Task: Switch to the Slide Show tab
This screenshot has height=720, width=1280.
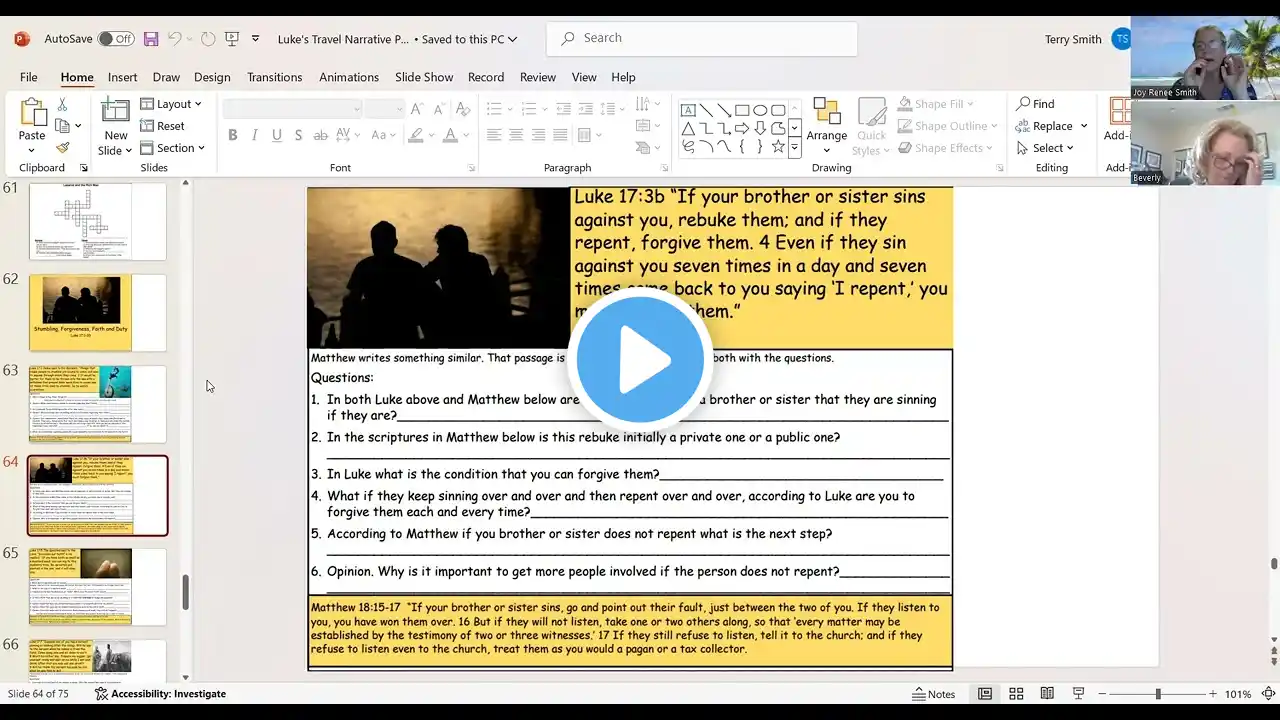Action: (424, 77)
